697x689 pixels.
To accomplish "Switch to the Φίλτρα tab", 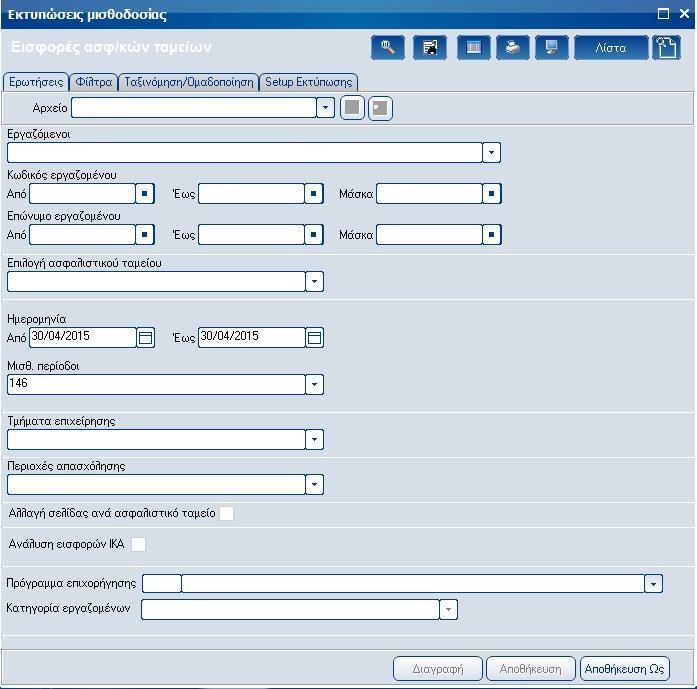I will 94,82.
